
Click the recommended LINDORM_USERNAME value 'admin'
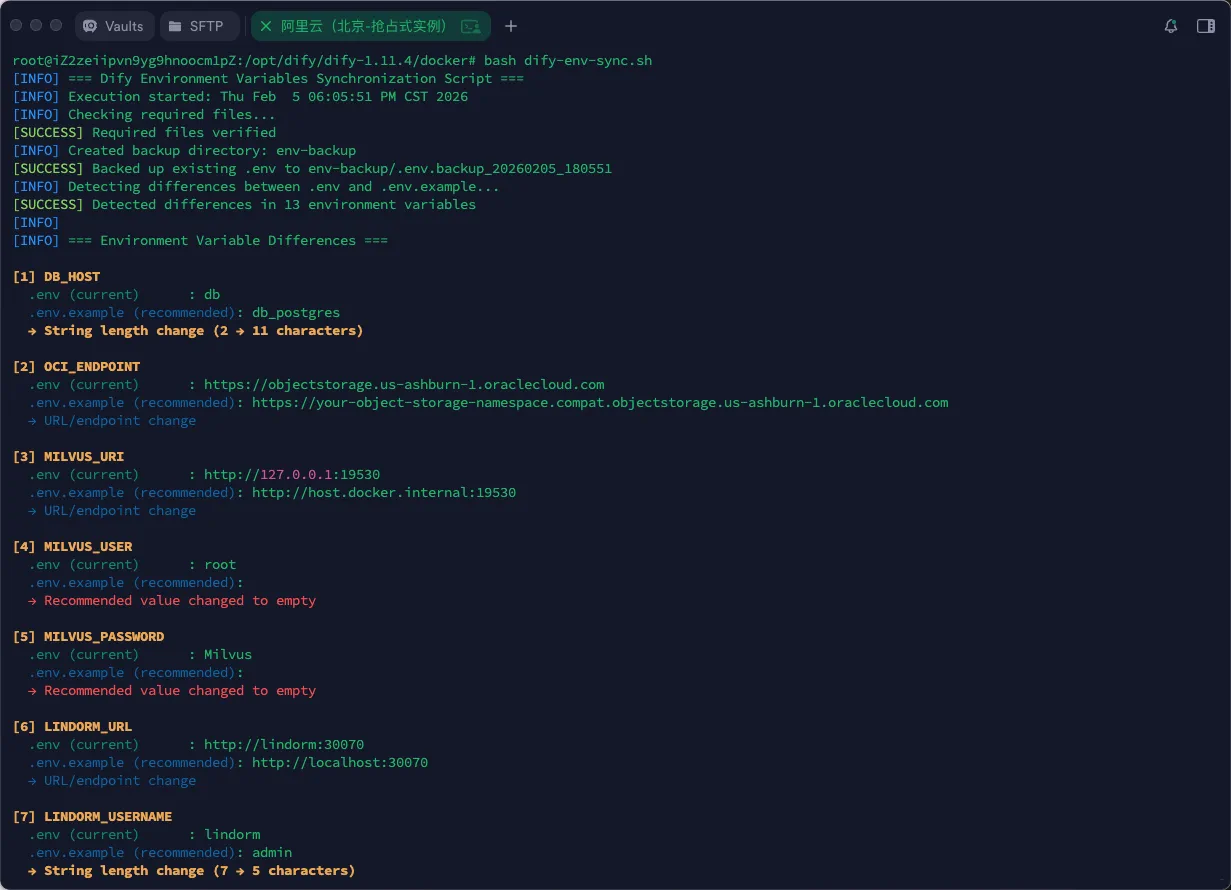tap(272, 852)
